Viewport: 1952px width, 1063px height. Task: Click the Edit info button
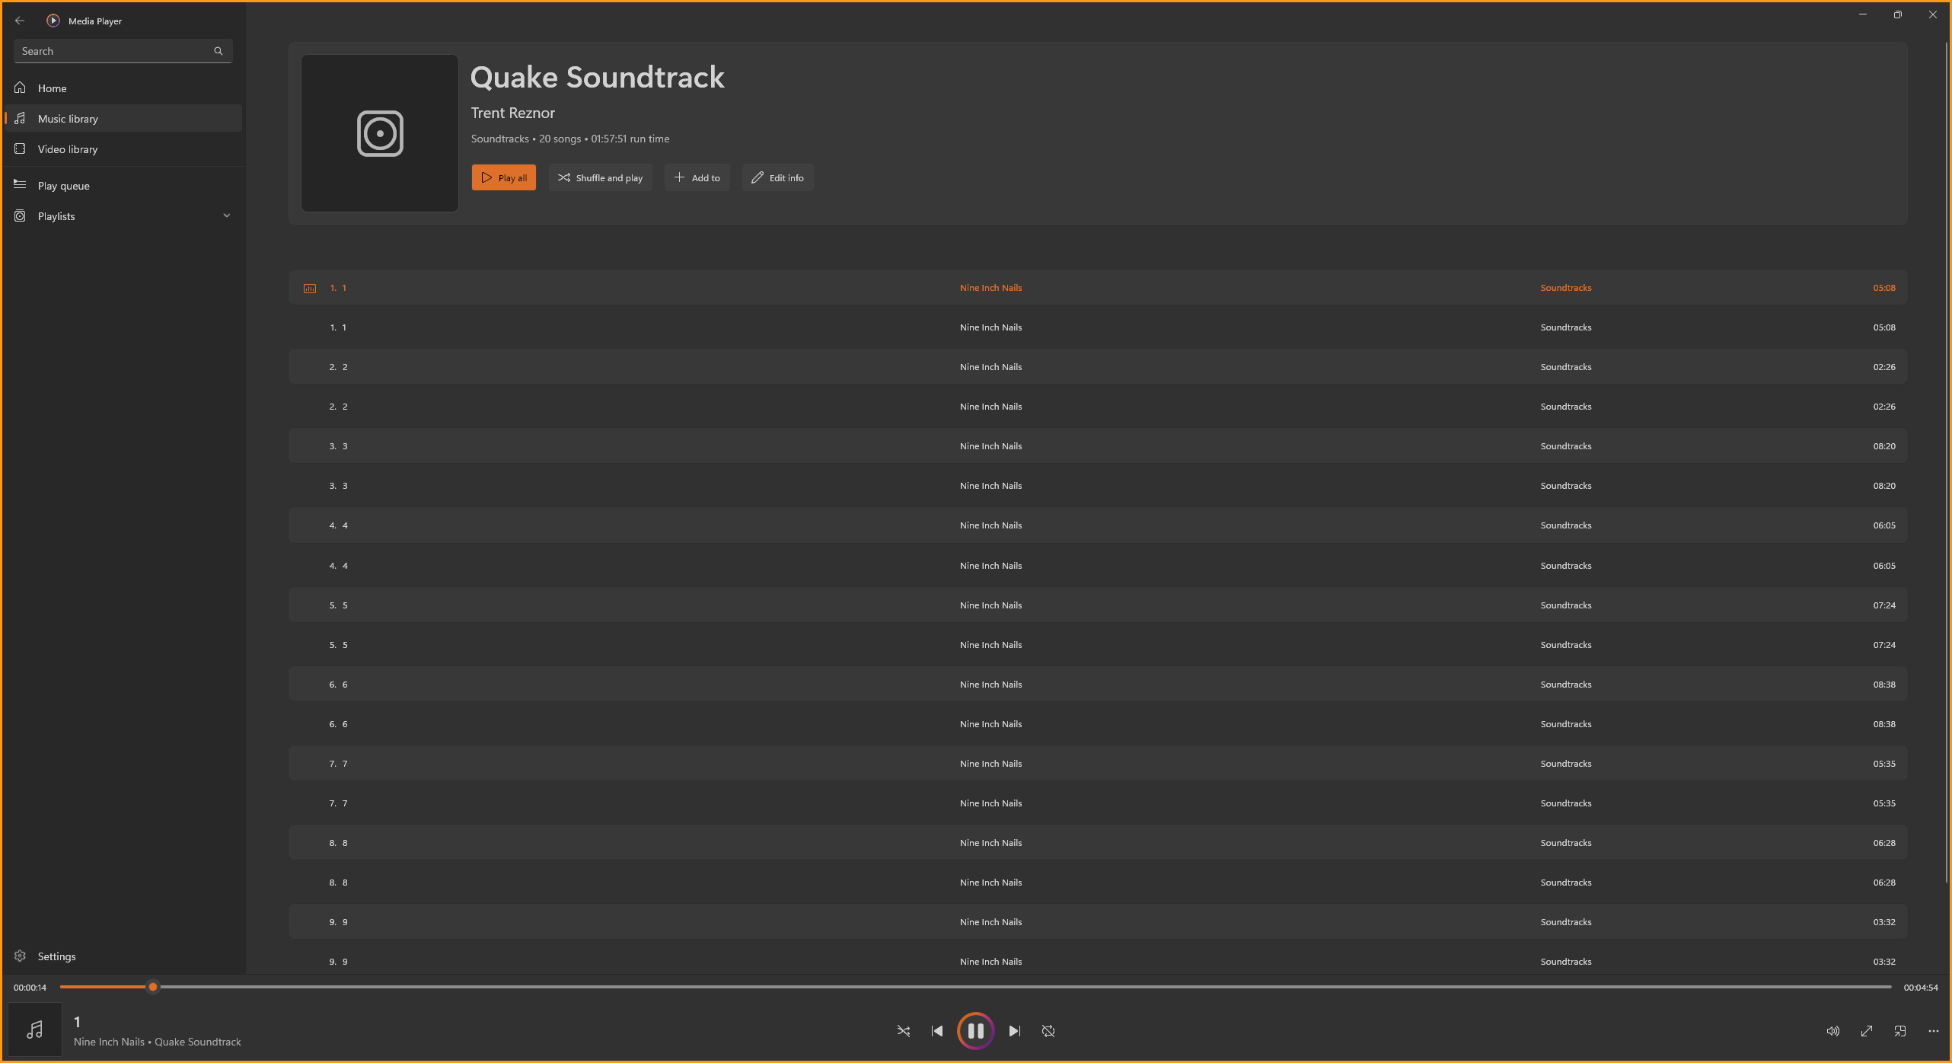pyautogui.click(x=778, y=177)
